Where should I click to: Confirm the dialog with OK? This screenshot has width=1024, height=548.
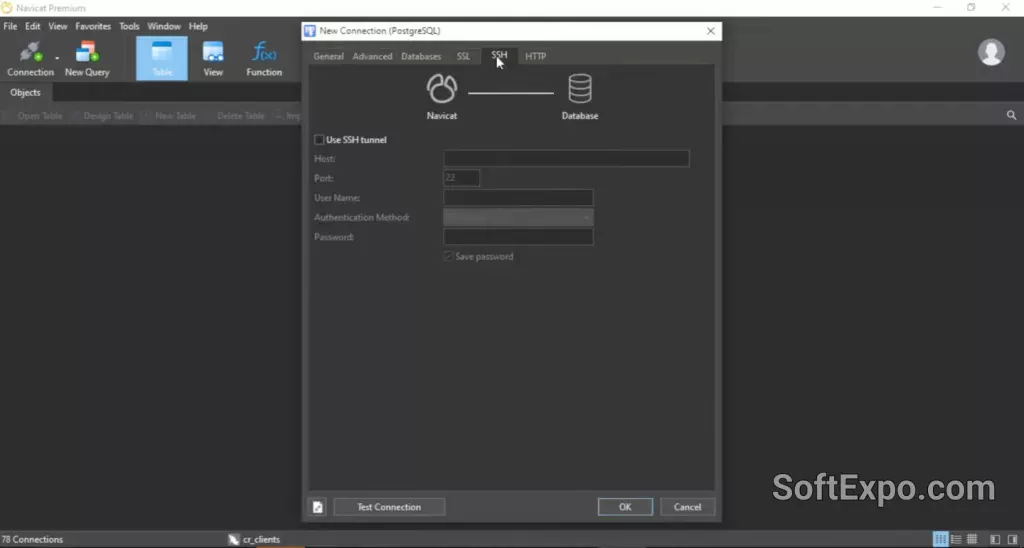click(x=625, y=507)
